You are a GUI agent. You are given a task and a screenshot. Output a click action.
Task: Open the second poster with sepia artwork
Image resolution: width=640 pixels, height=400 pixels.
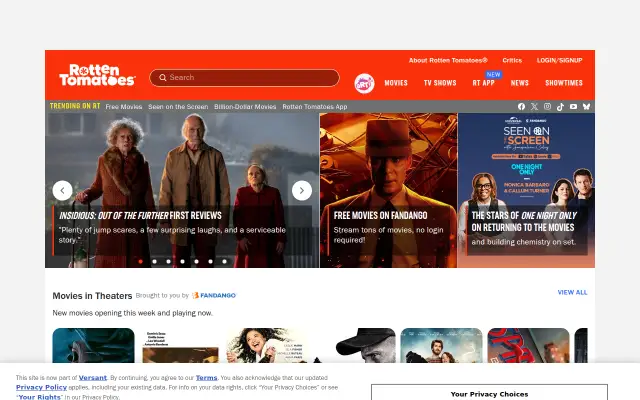tap(180, 345)
